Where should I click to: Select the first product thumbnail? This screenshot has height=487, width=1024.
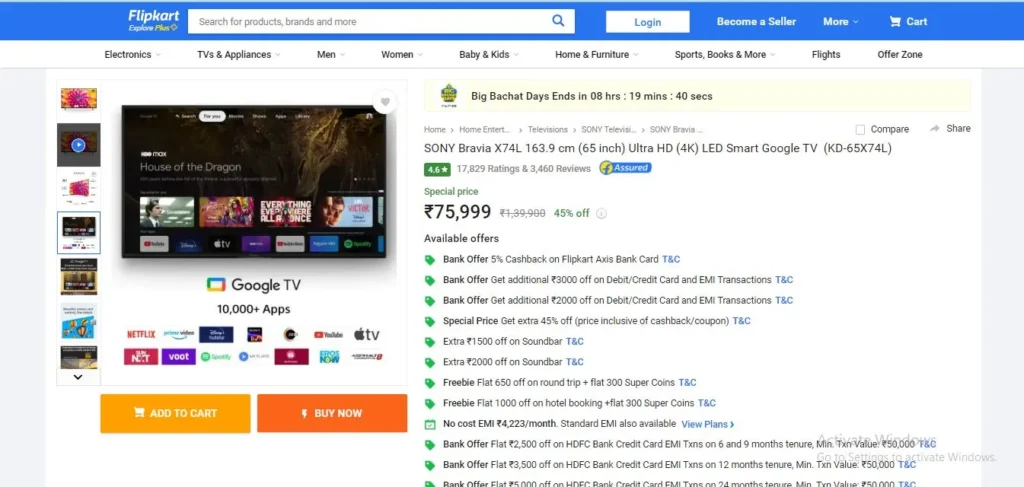[x=78, y=100]
